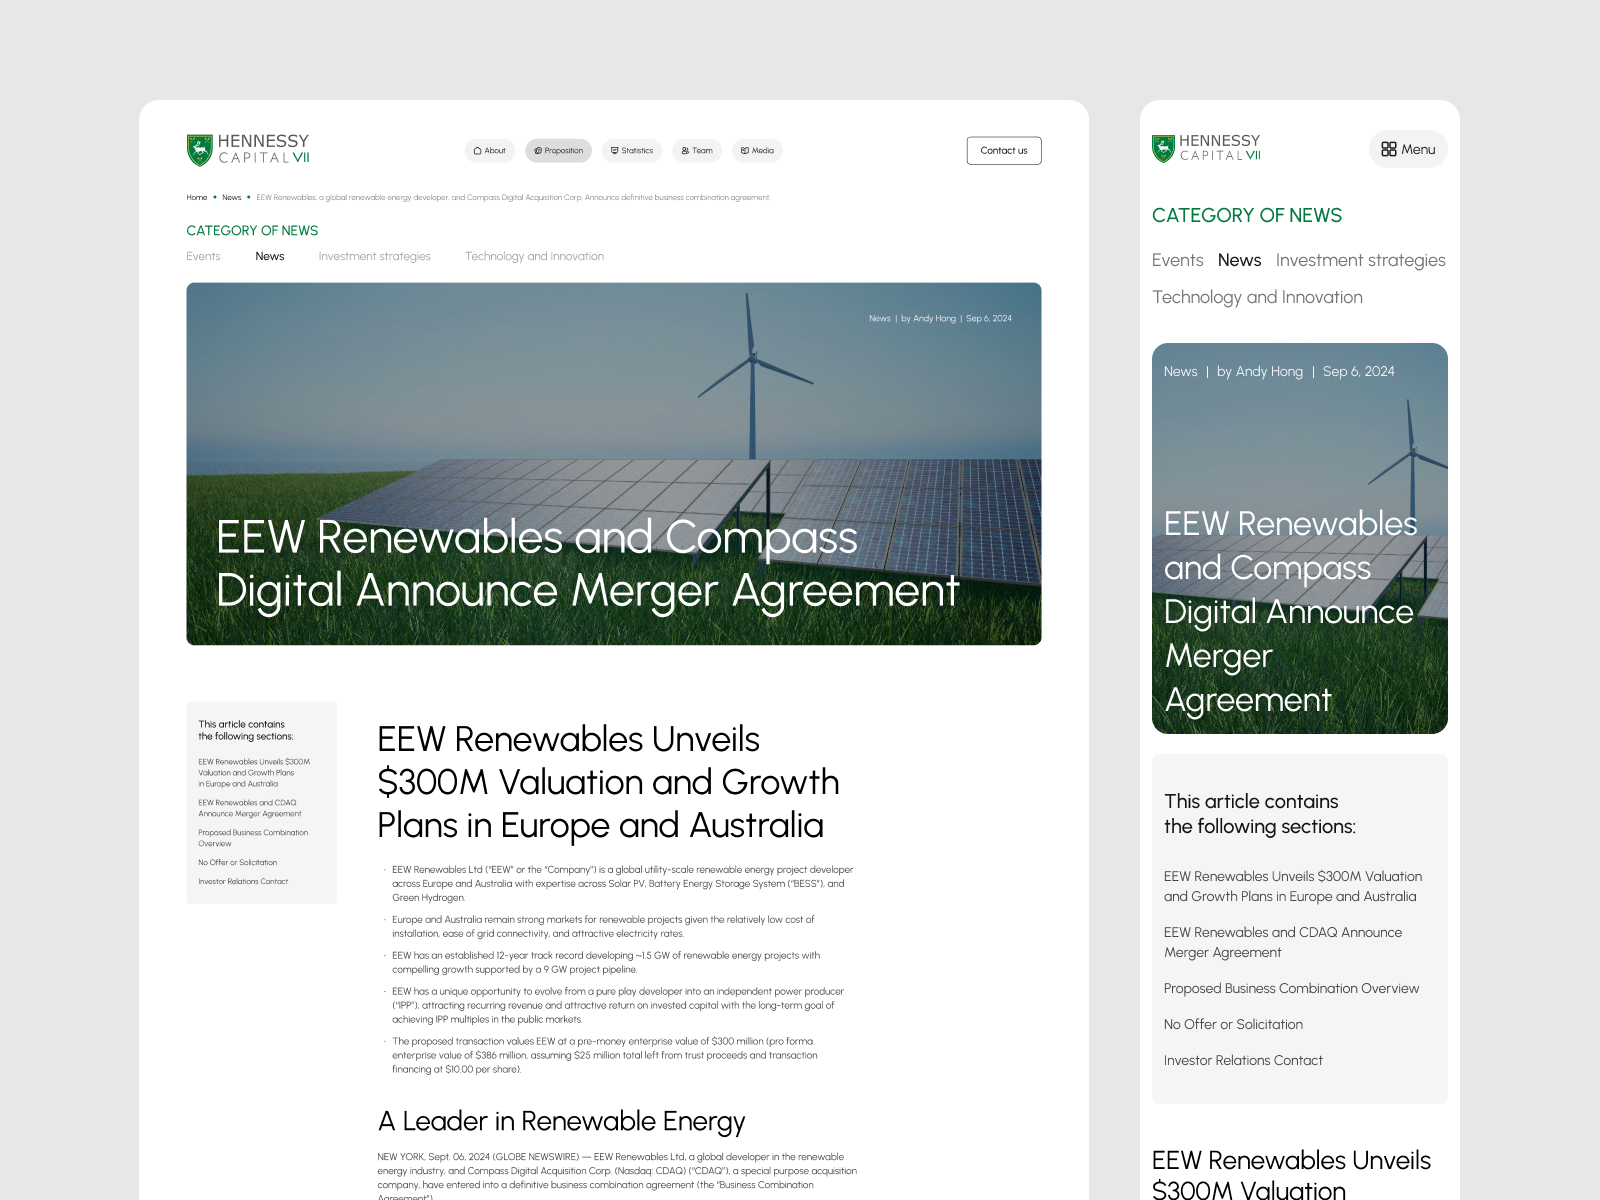Select the Events category in mobile view
Image resolution: width=1600 pixels, height=1200 pixels.
click(x=1177, y=260)
